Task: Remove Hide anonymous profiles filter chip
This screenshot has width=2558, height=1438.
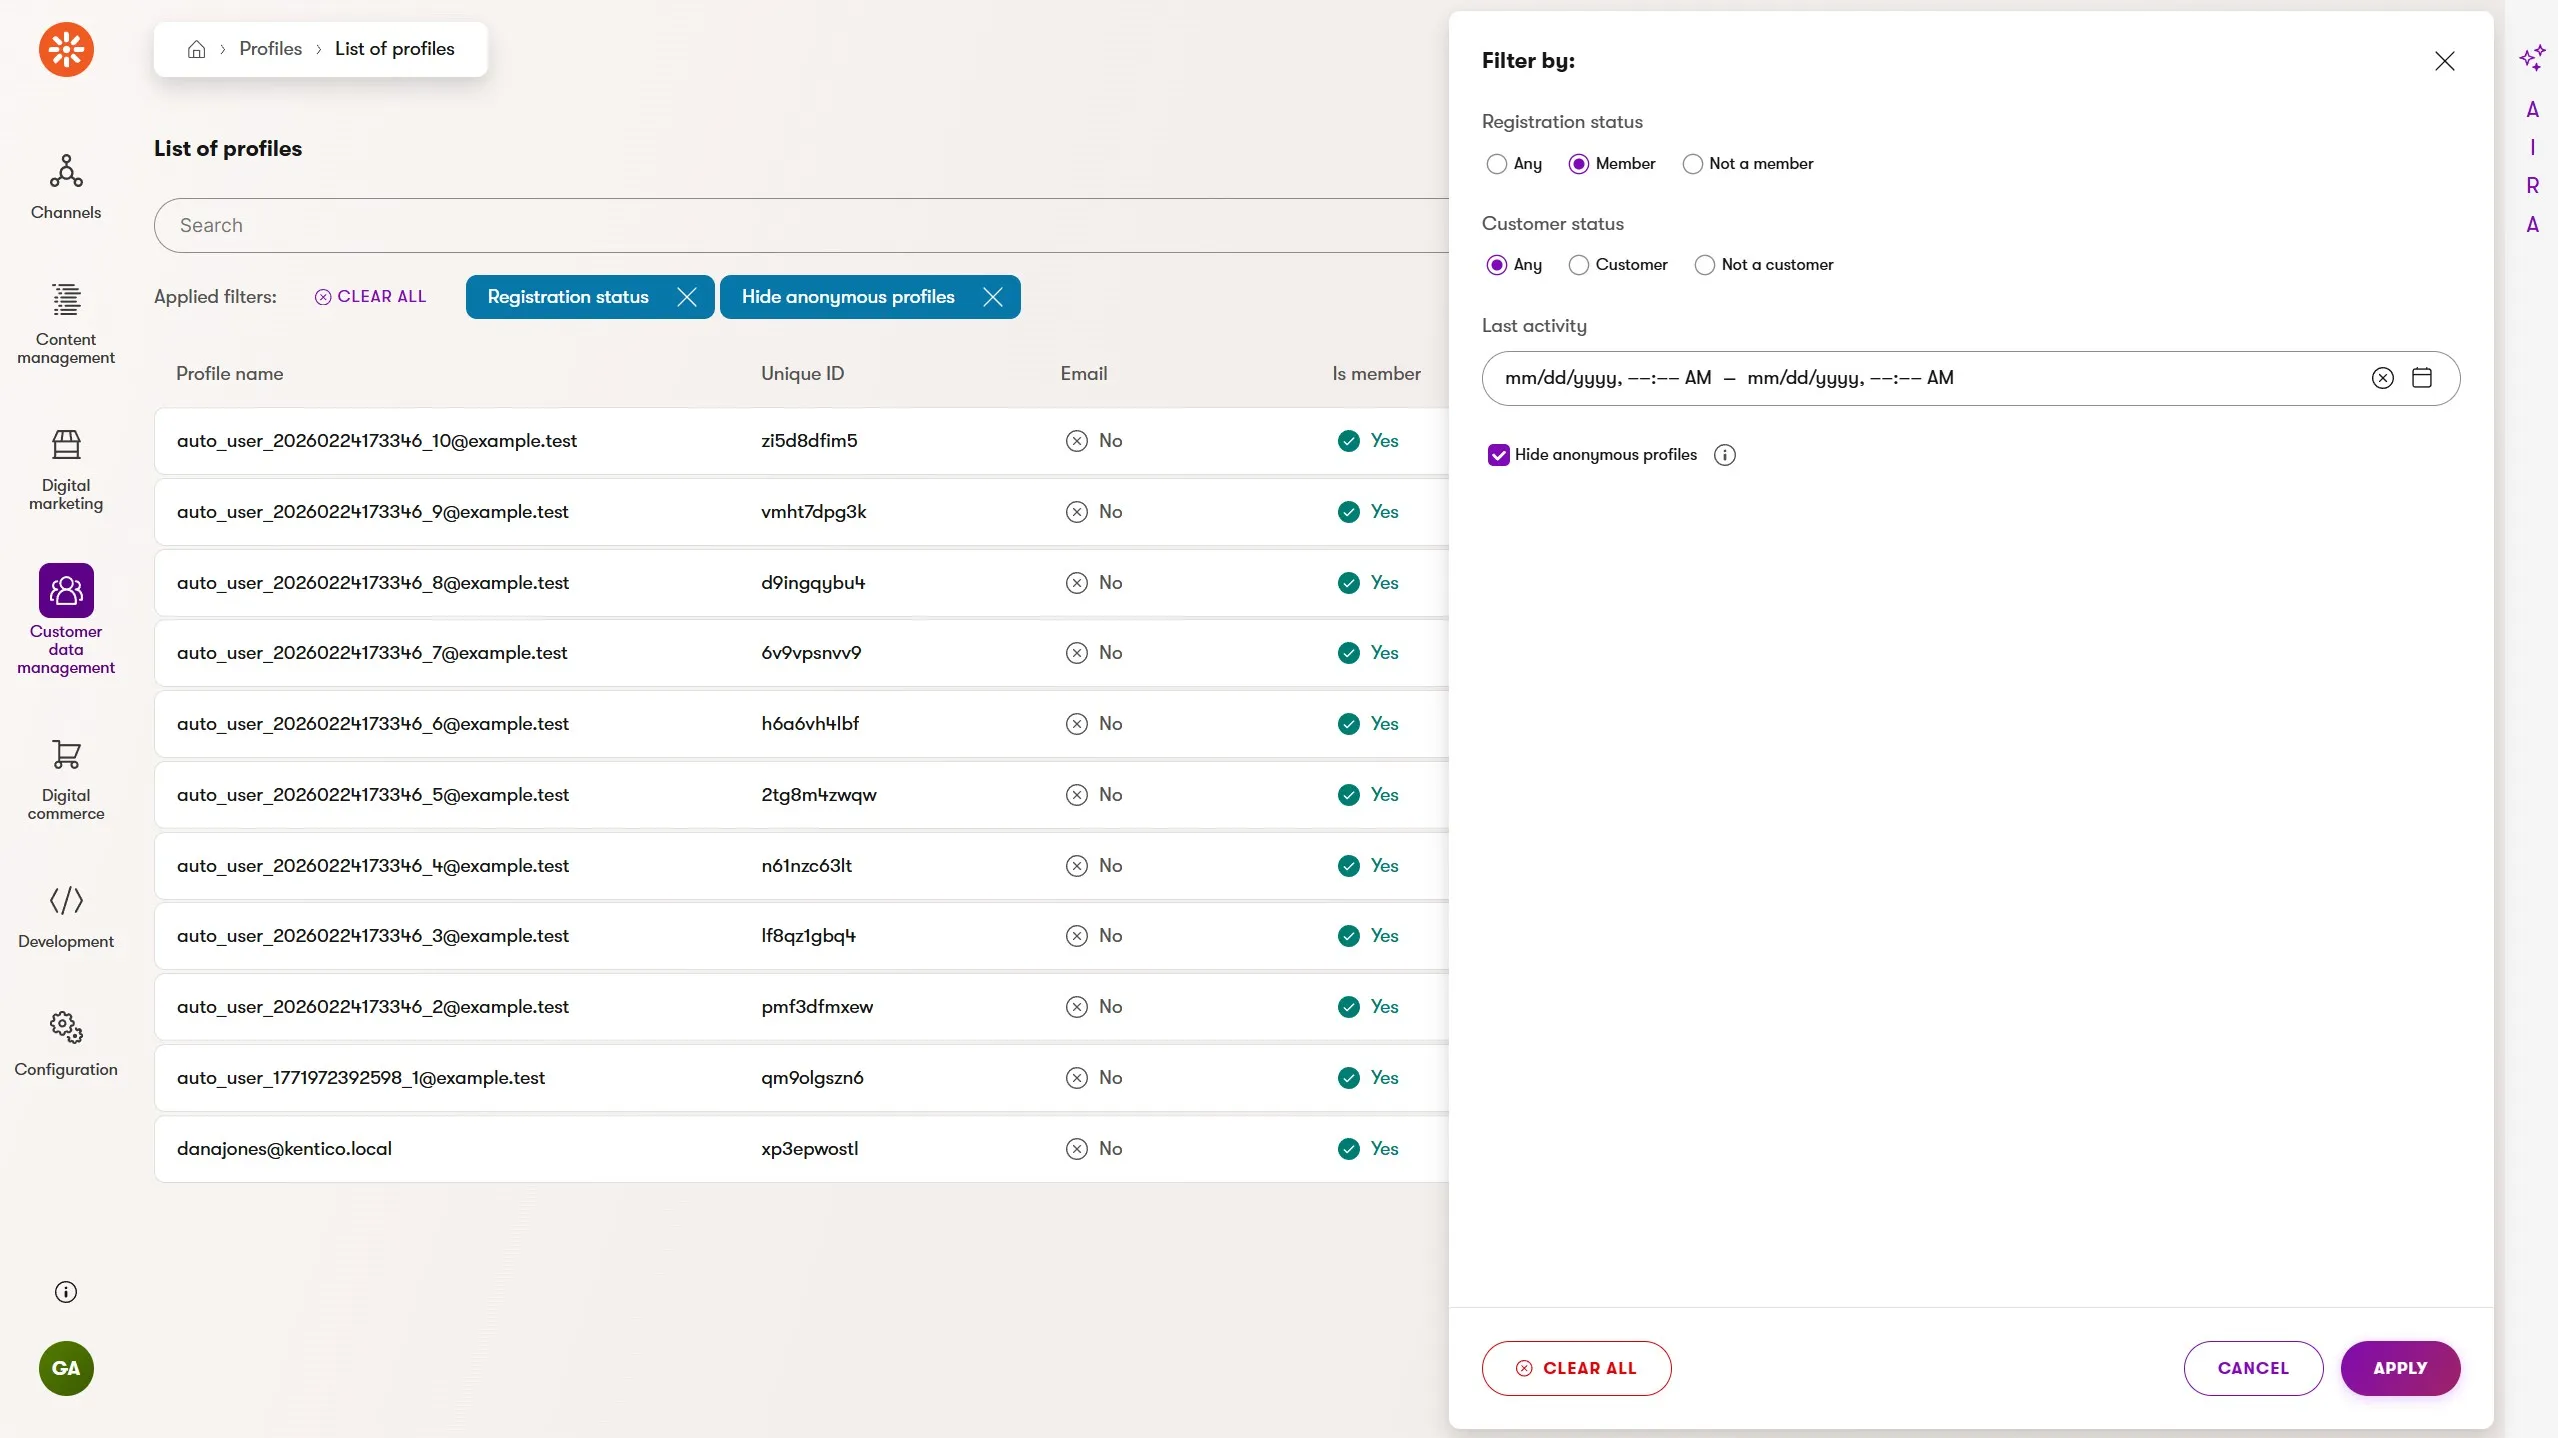Action: pyautogui.click(x=992, y=297)
